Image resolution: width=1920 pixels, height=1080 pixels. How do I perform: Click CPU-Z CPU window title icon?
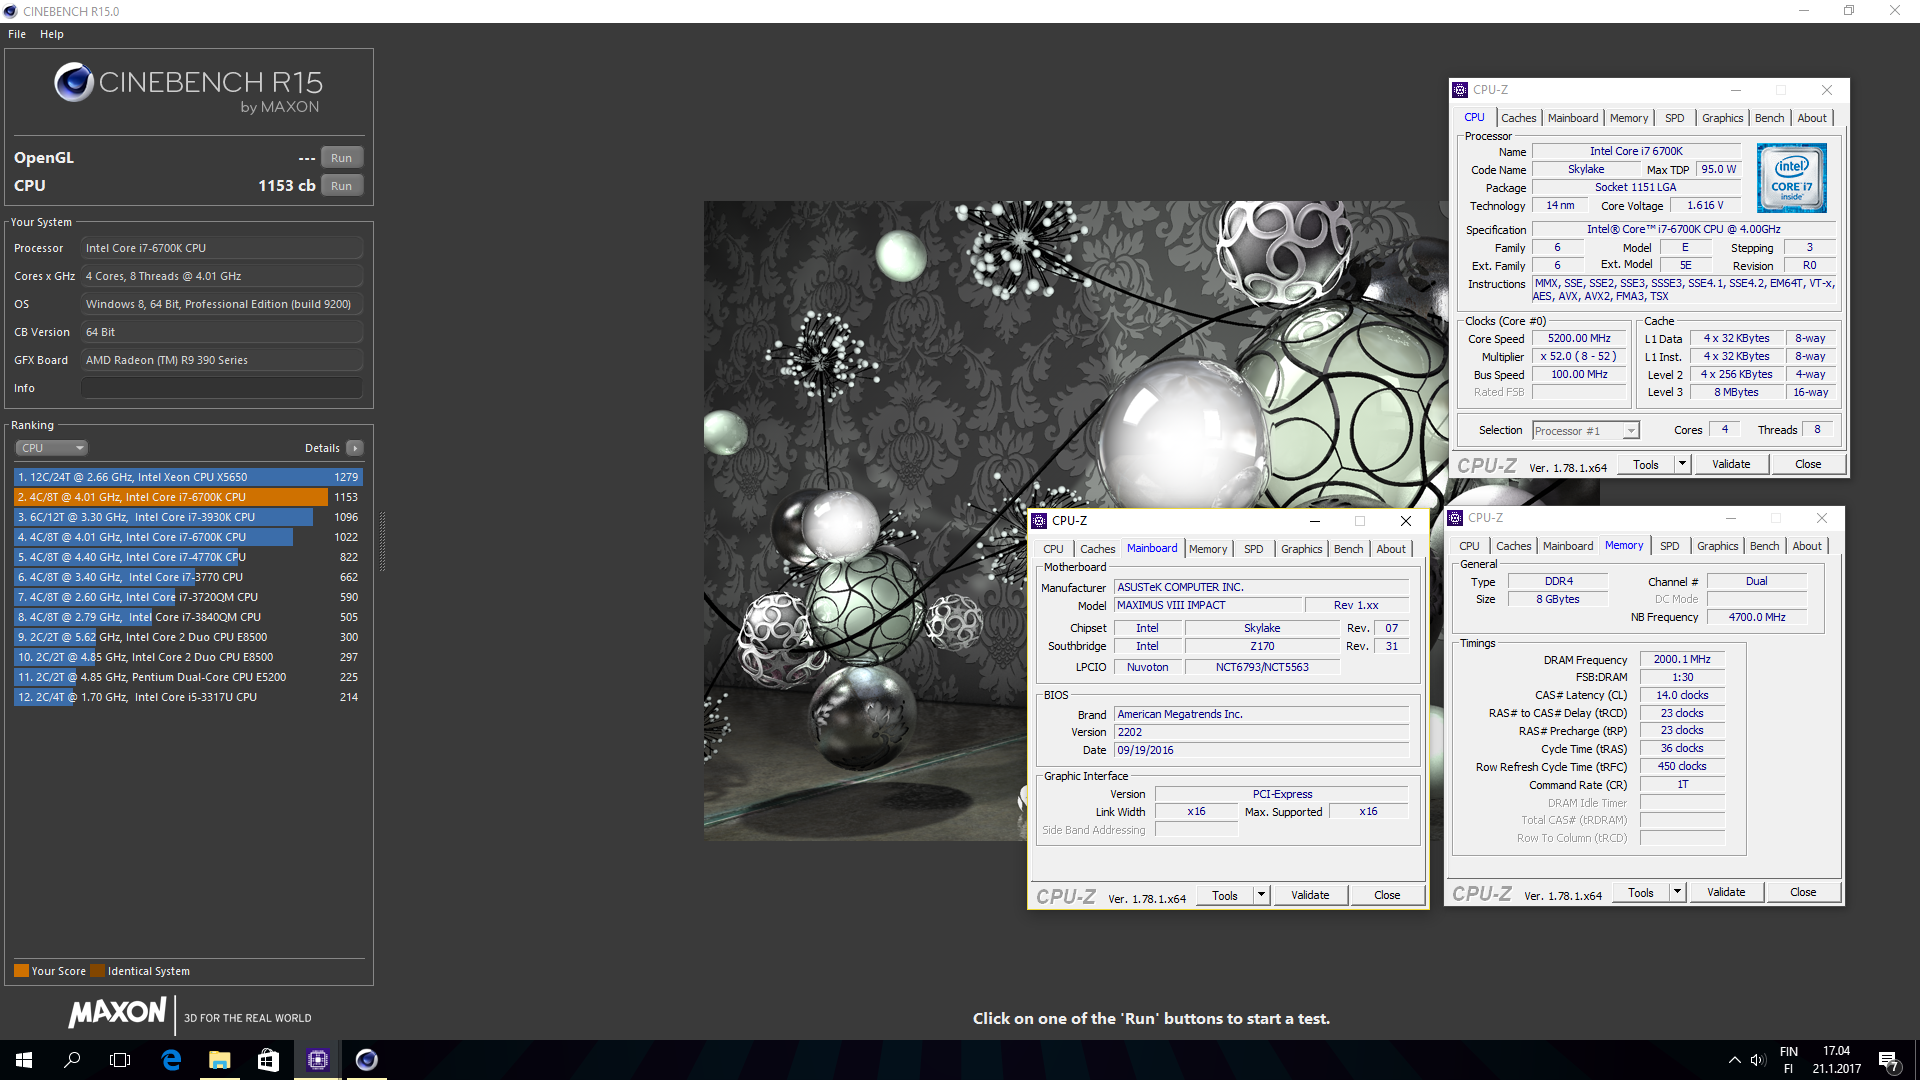pyautogui.click(x=1460, y=90)
